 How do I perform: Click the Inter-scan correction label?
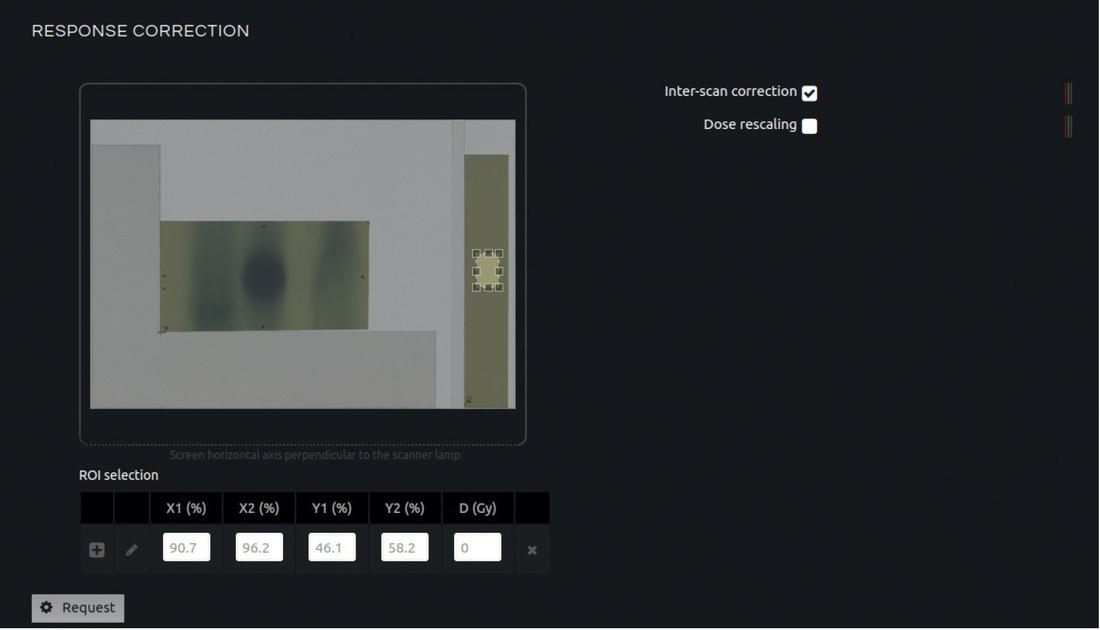point(730,91)
